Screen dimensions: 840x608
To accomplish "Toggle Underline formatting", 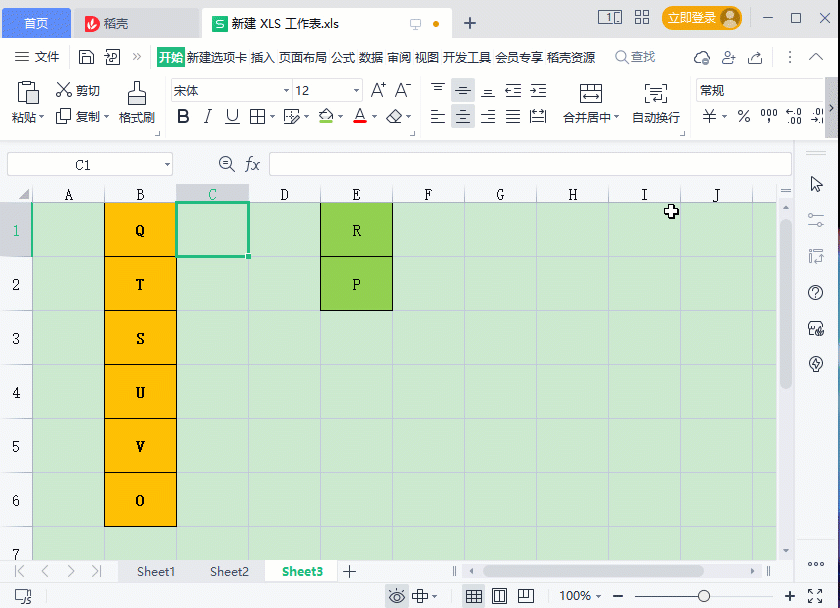I will (x=232, y=116).
